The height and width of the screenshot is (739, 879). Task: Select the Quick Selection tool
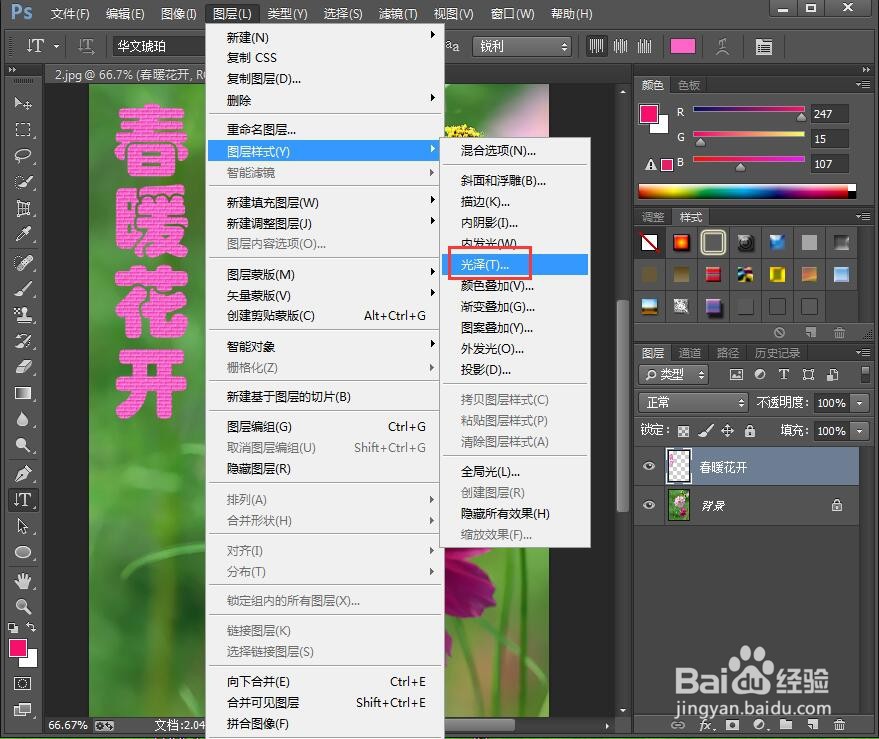pos(23,182)
